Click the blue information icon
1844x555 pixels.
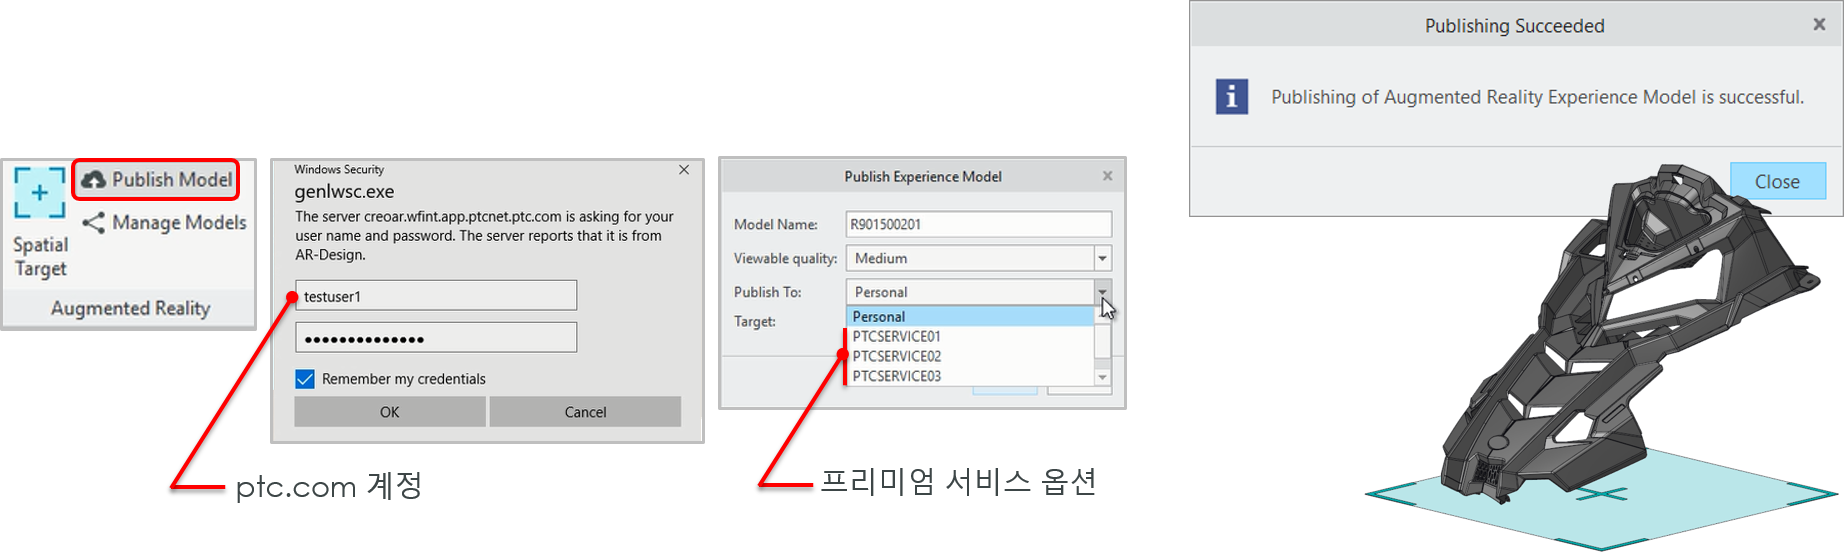[x=1231, y=97]
